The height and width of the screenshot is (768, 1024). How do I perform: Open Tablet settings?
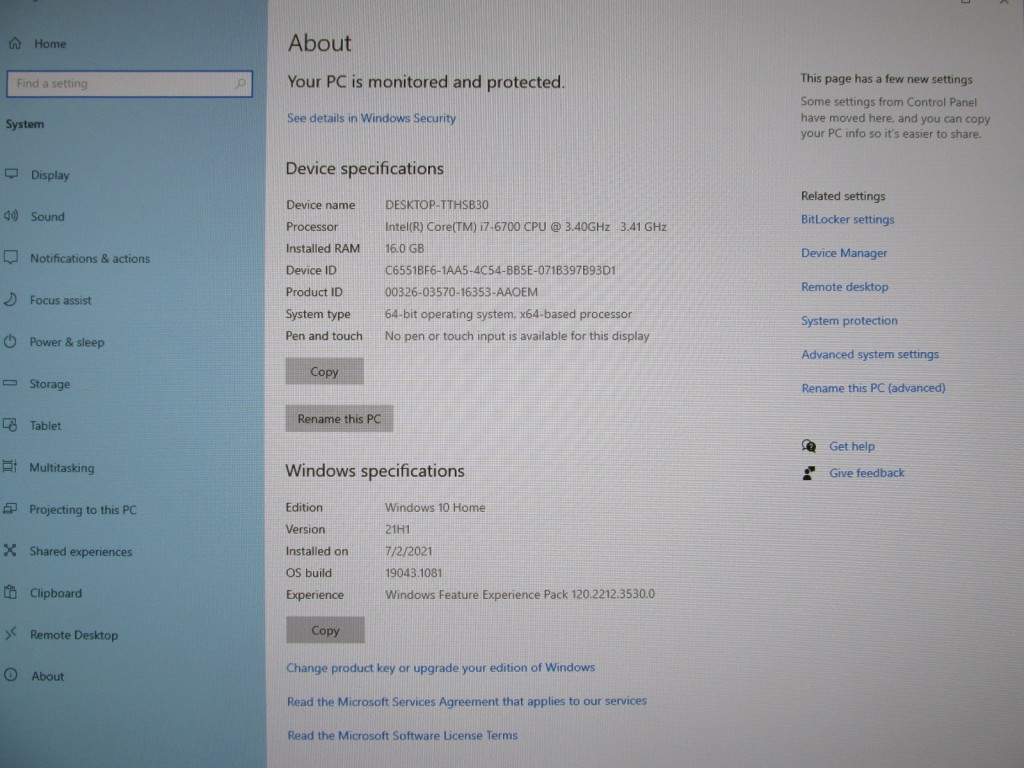tap(45, 426)
